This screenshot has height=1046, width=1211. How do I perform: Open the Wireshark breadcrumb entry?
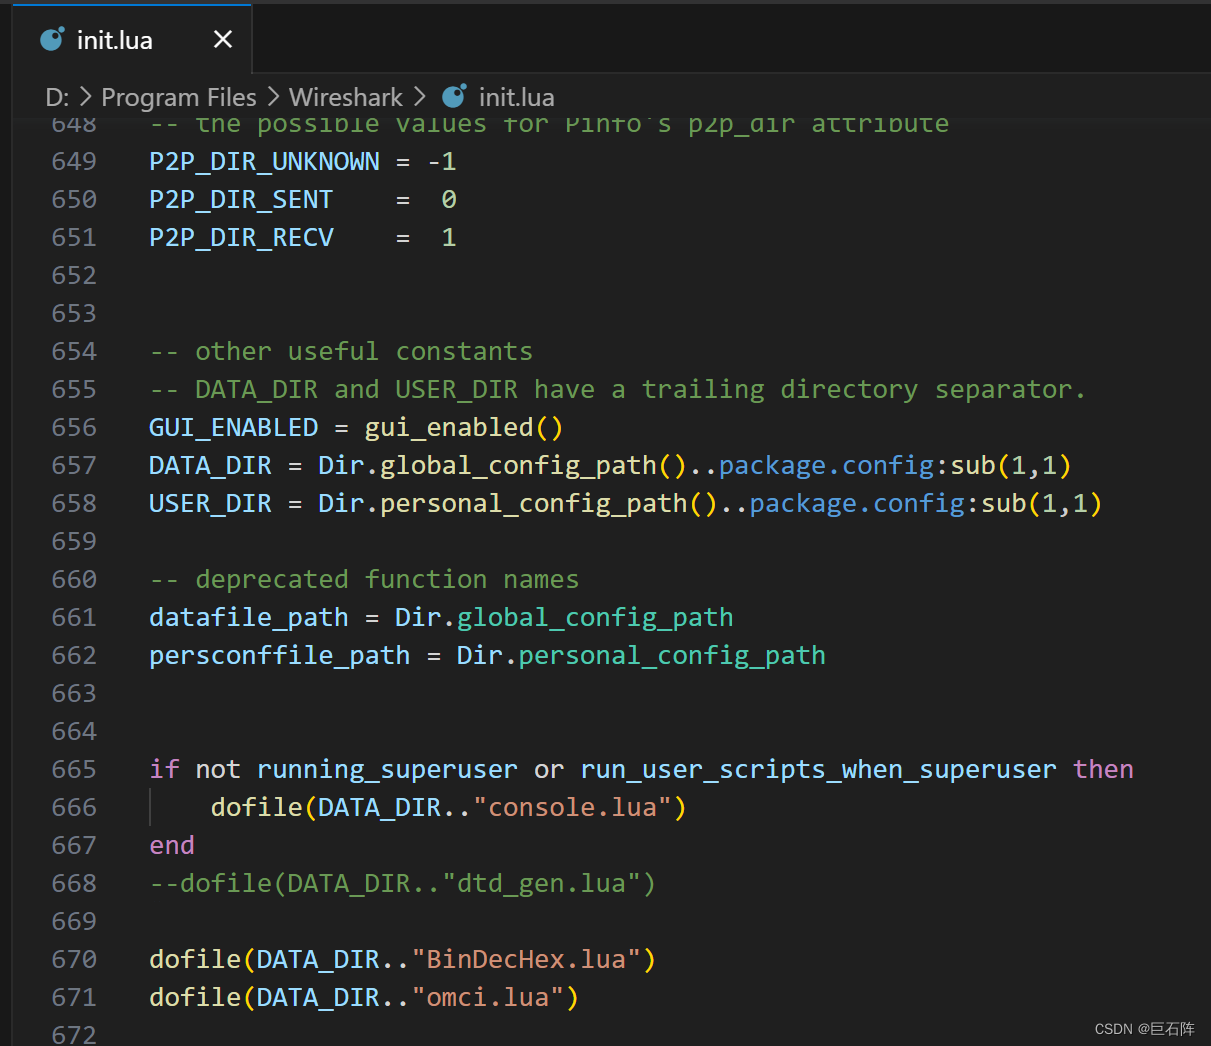346,96
